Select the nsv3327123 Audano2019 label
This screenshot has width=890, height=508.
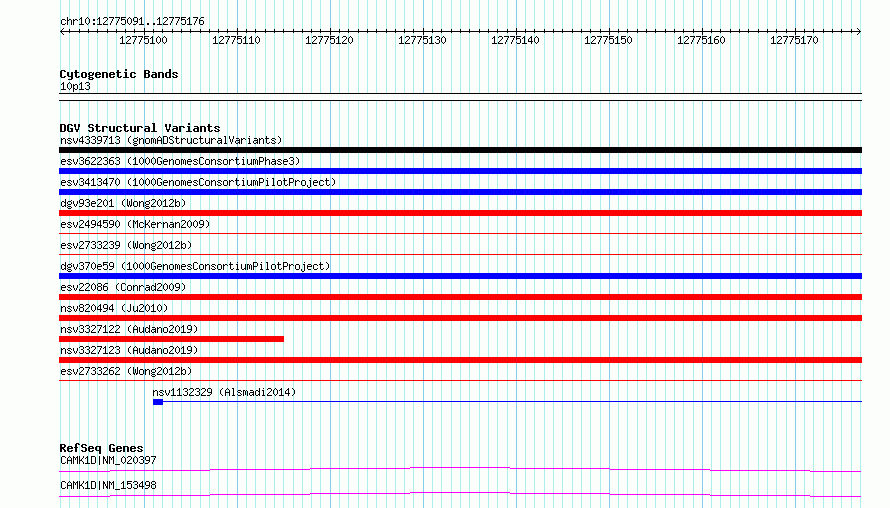point(129,350)
